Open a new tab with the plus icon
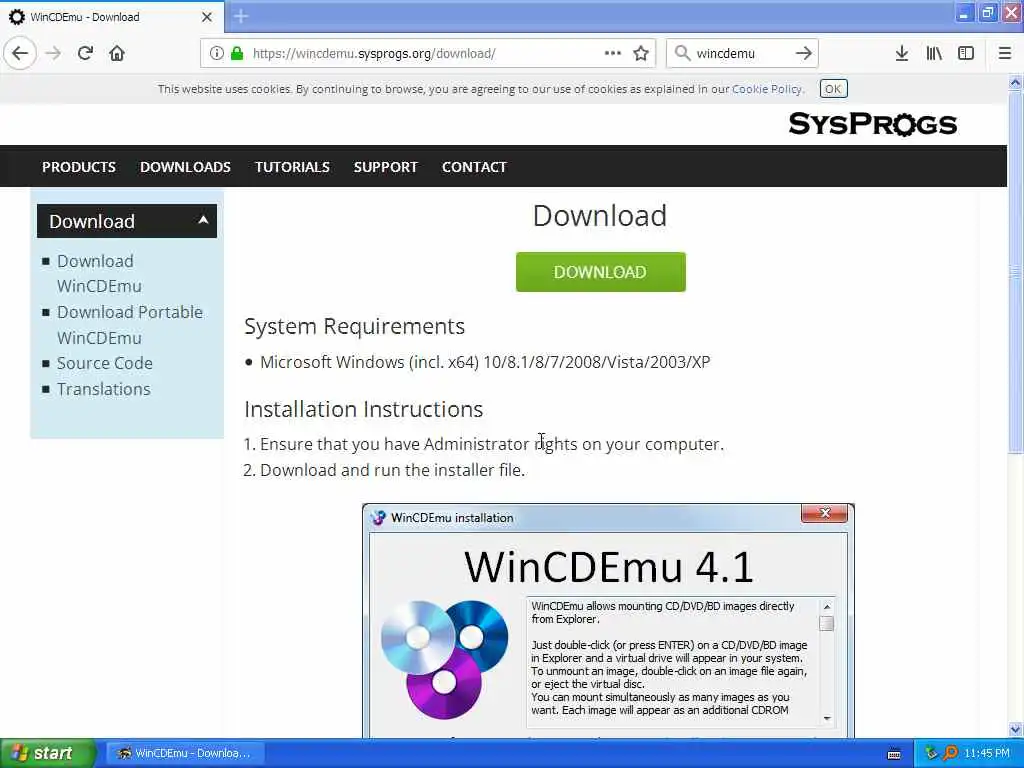 (241, 16)
